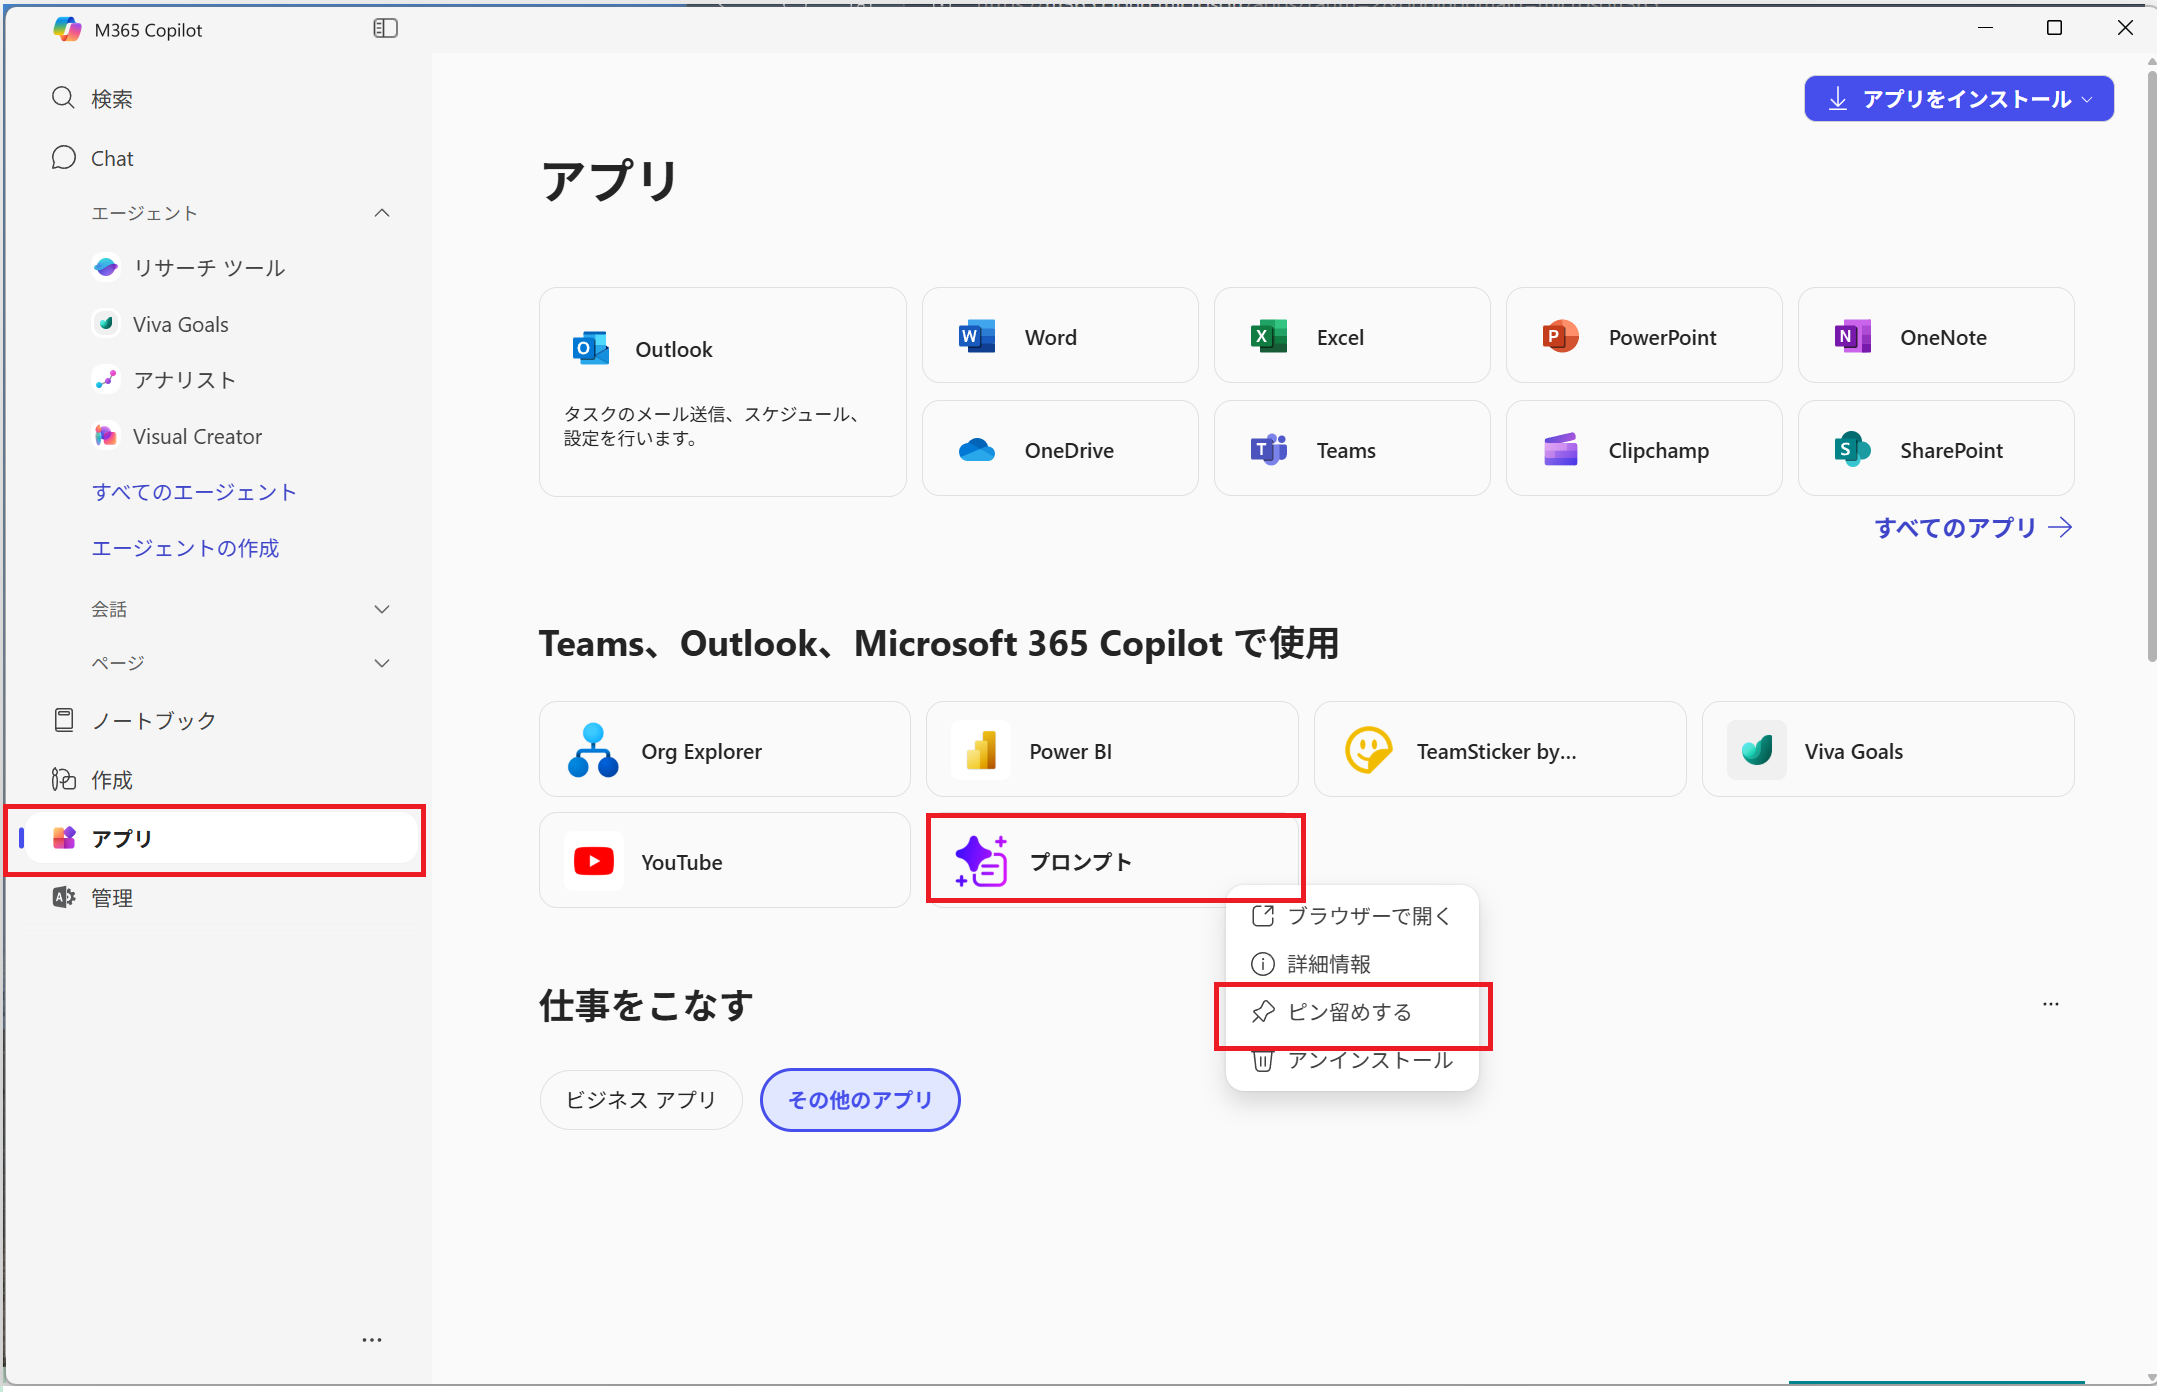Screen dimensions: 2157x1392
Task: Select the その他のアプリ filter pill
Action: (x=859, y=1099)
